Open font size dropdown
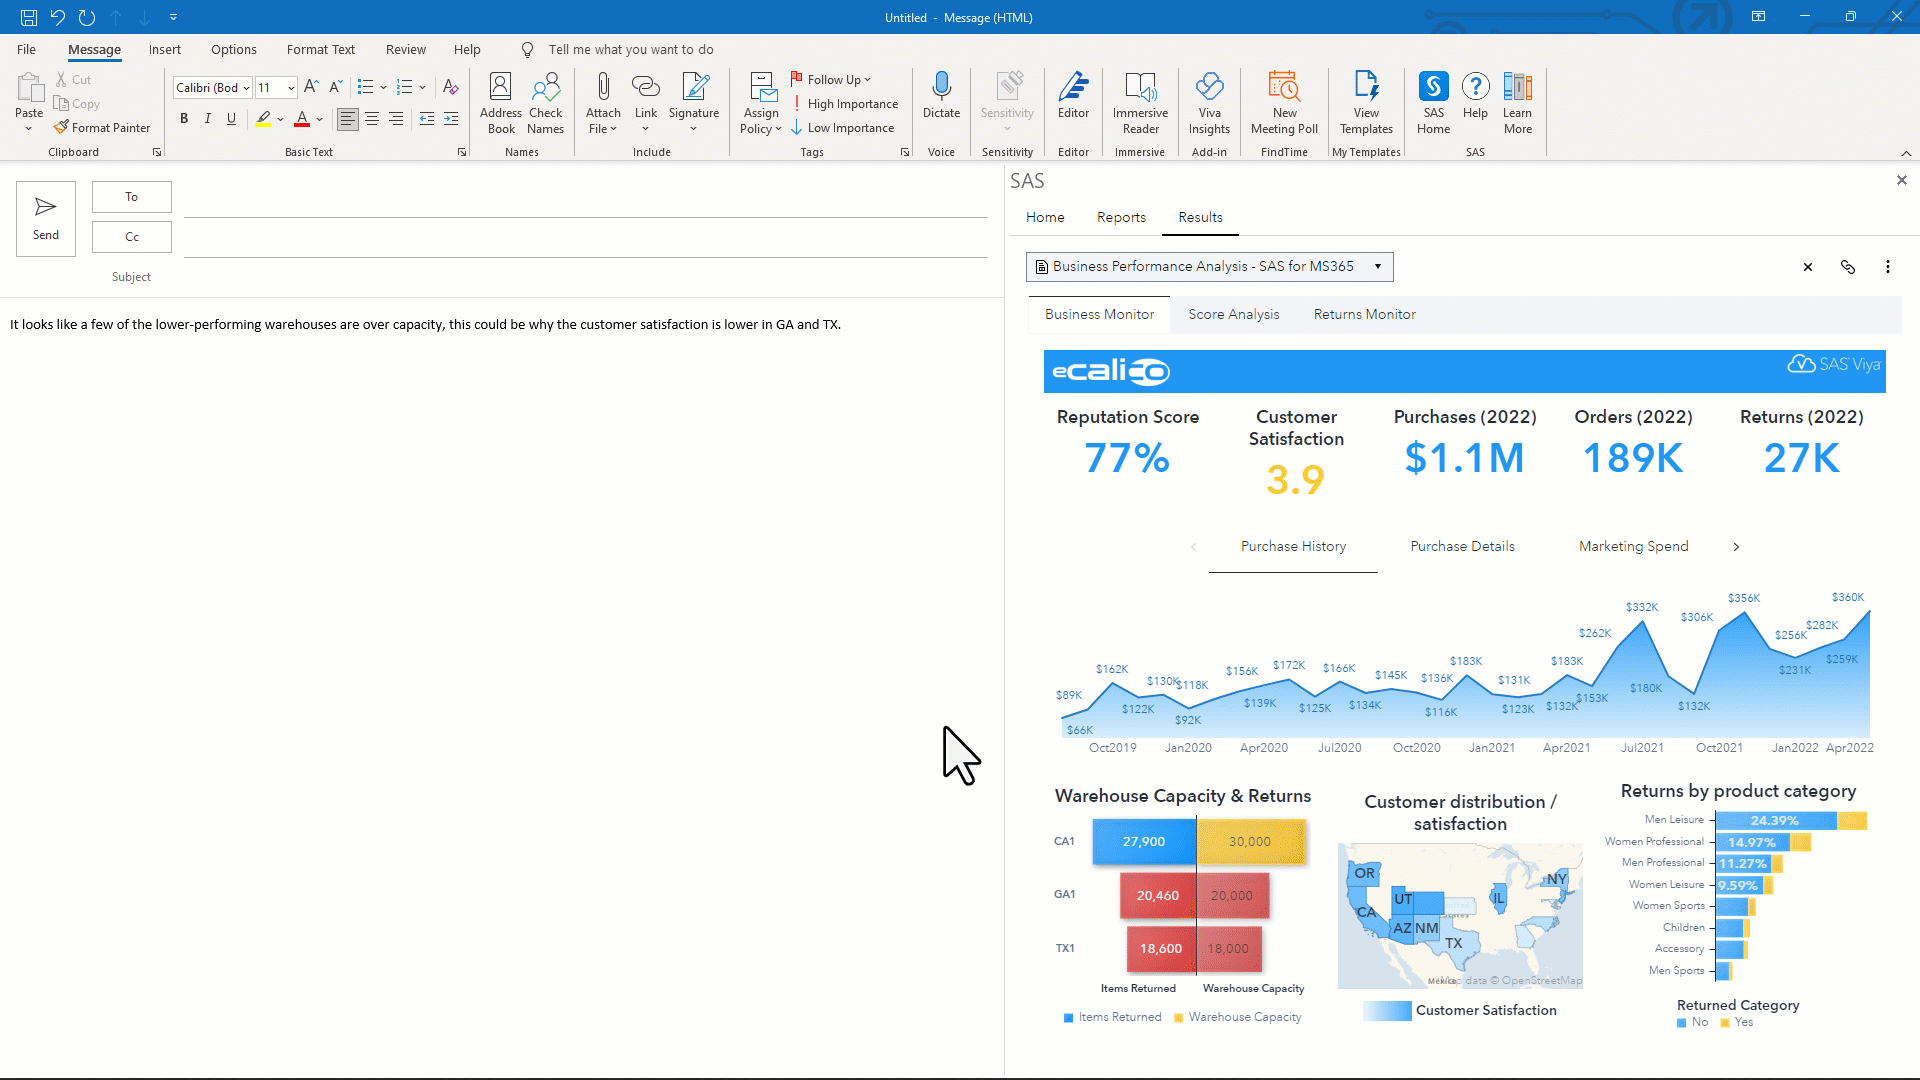Viewport: 1920px width, 1080px height. [x=291, y=88]
